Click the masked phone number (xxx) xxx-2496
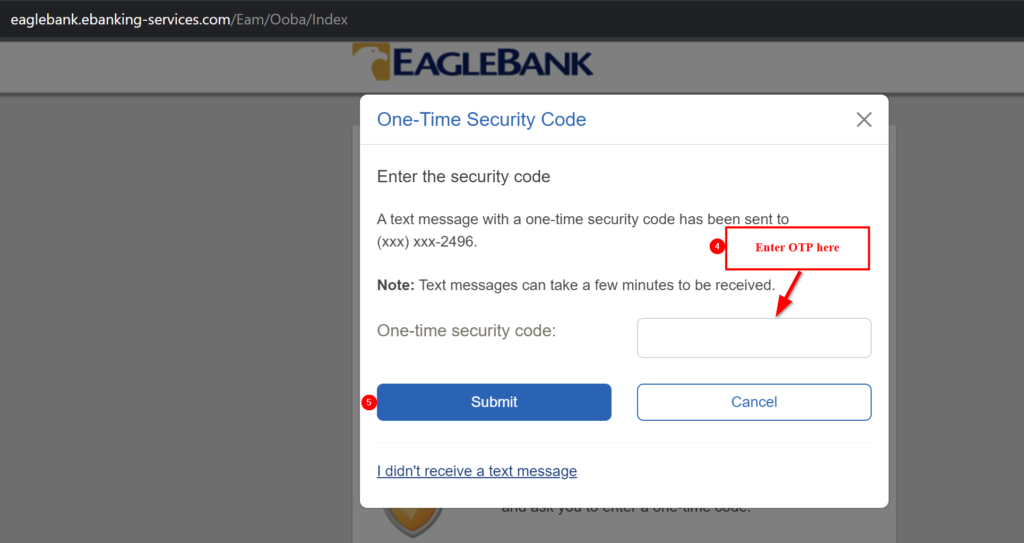Viewport: 1024px width, 543px height. point(427,242)
